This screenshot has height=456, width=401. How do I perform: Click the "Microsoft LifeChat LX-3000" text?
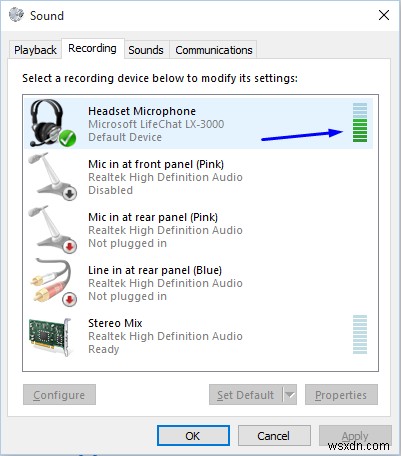(156, 124)
